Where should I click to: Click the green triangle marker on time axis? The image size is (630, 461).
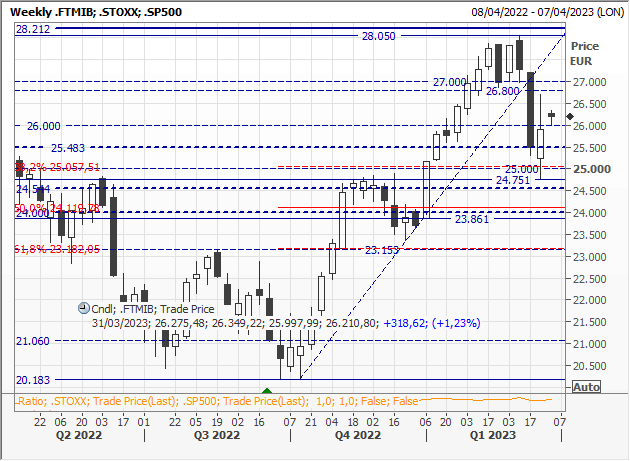click(x=267, y=389)
